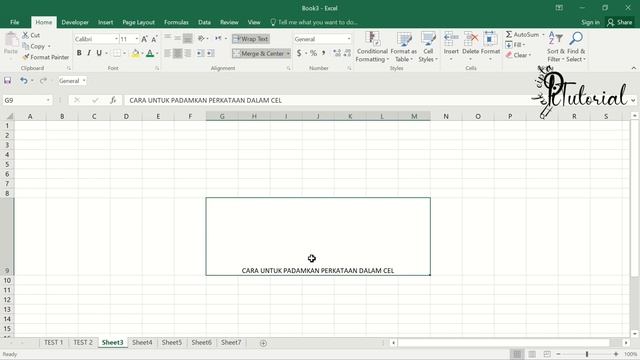This screenshot has height=360, width=640.
Task: Click the zoom slider handle
Action: click(x=587, y=354)
